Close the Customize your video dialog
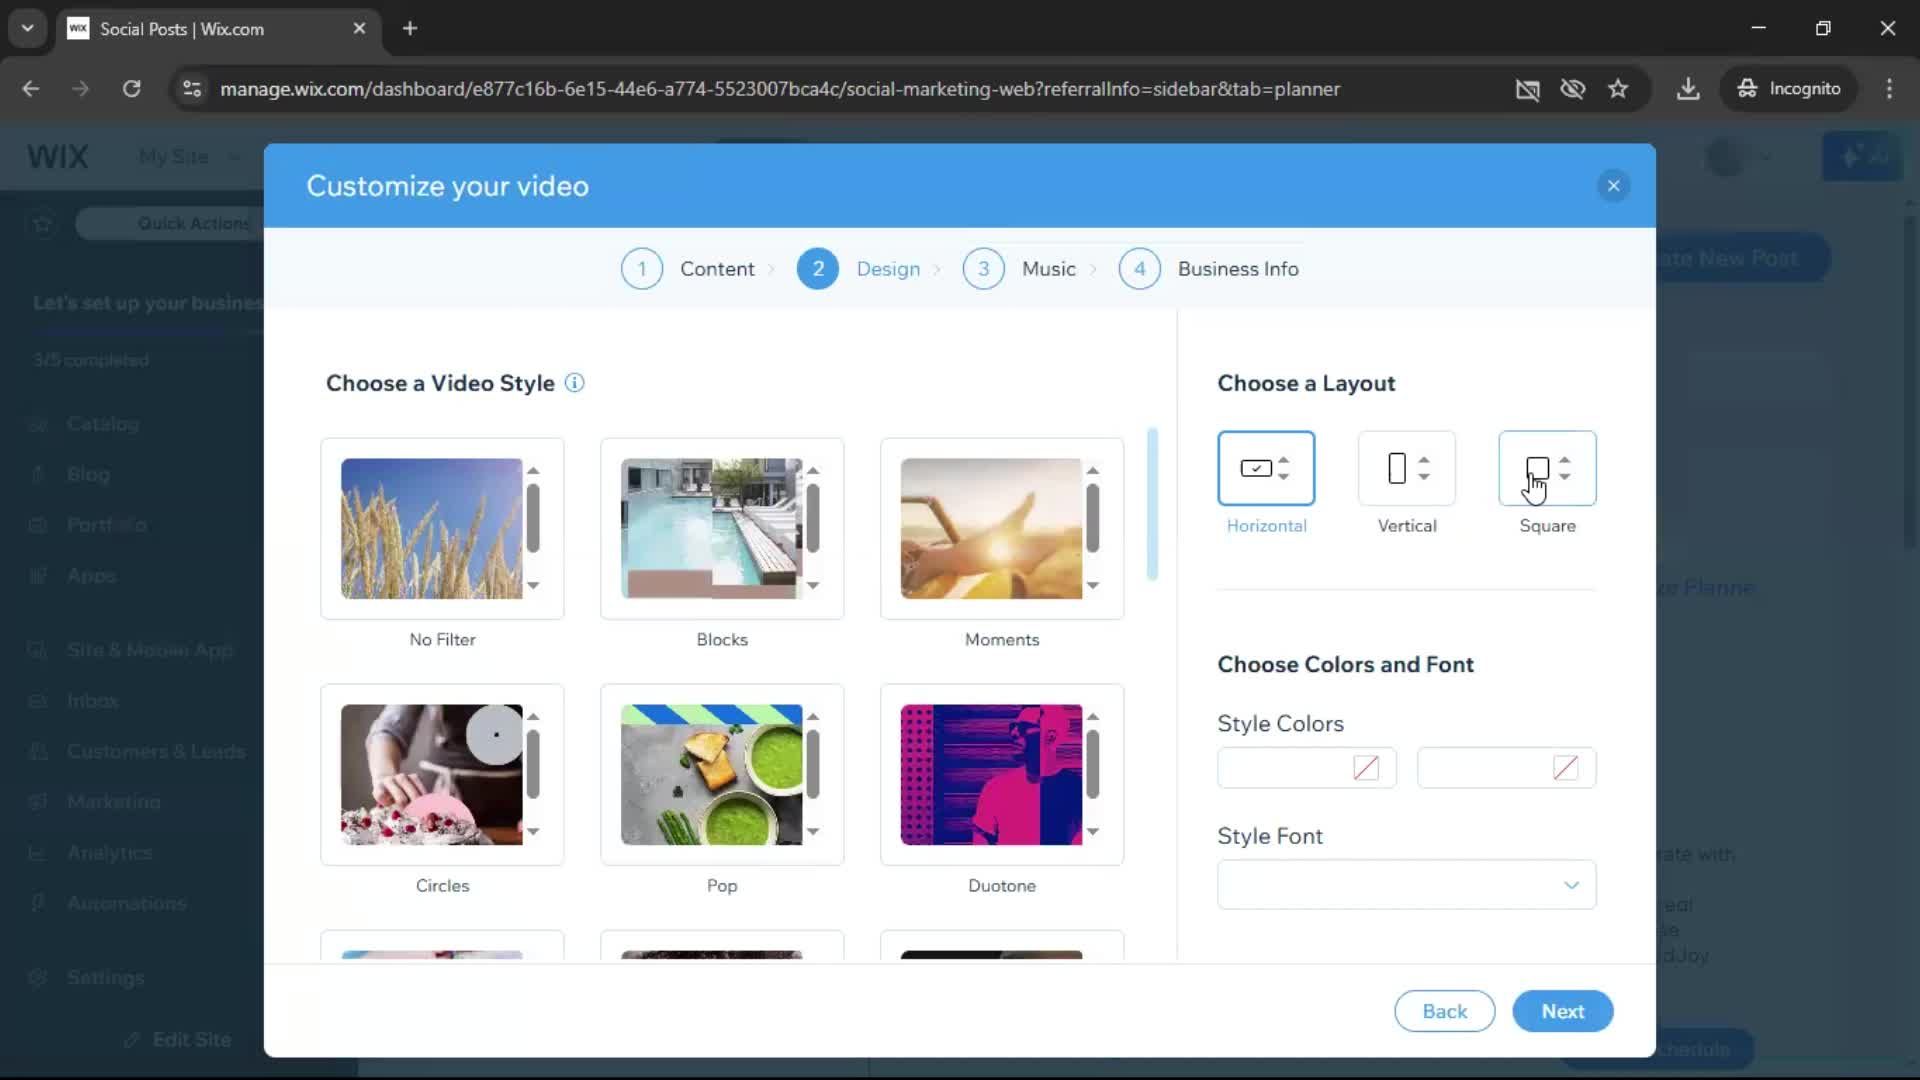Viewport: 1920px width, 1080px height. click(x=1613, y=186)
